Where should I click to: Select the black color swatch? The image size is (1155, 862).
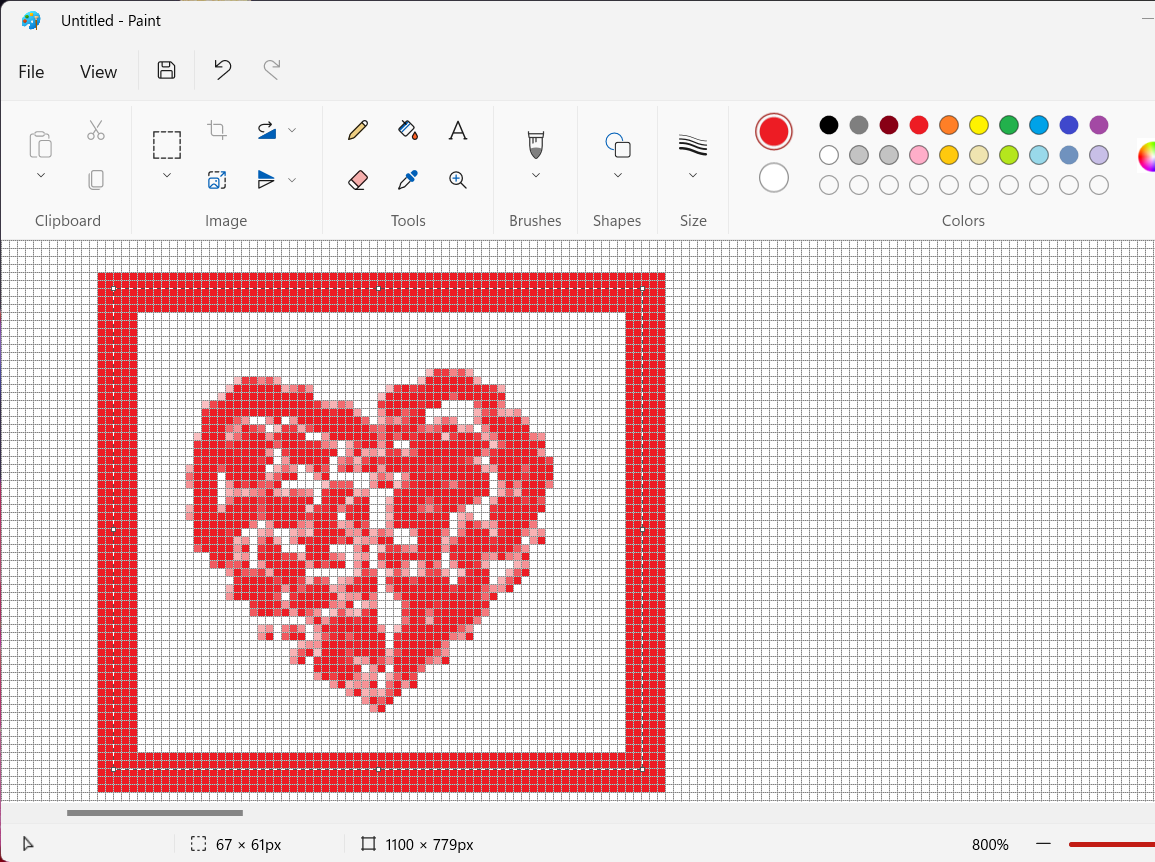tap(828, 124)
